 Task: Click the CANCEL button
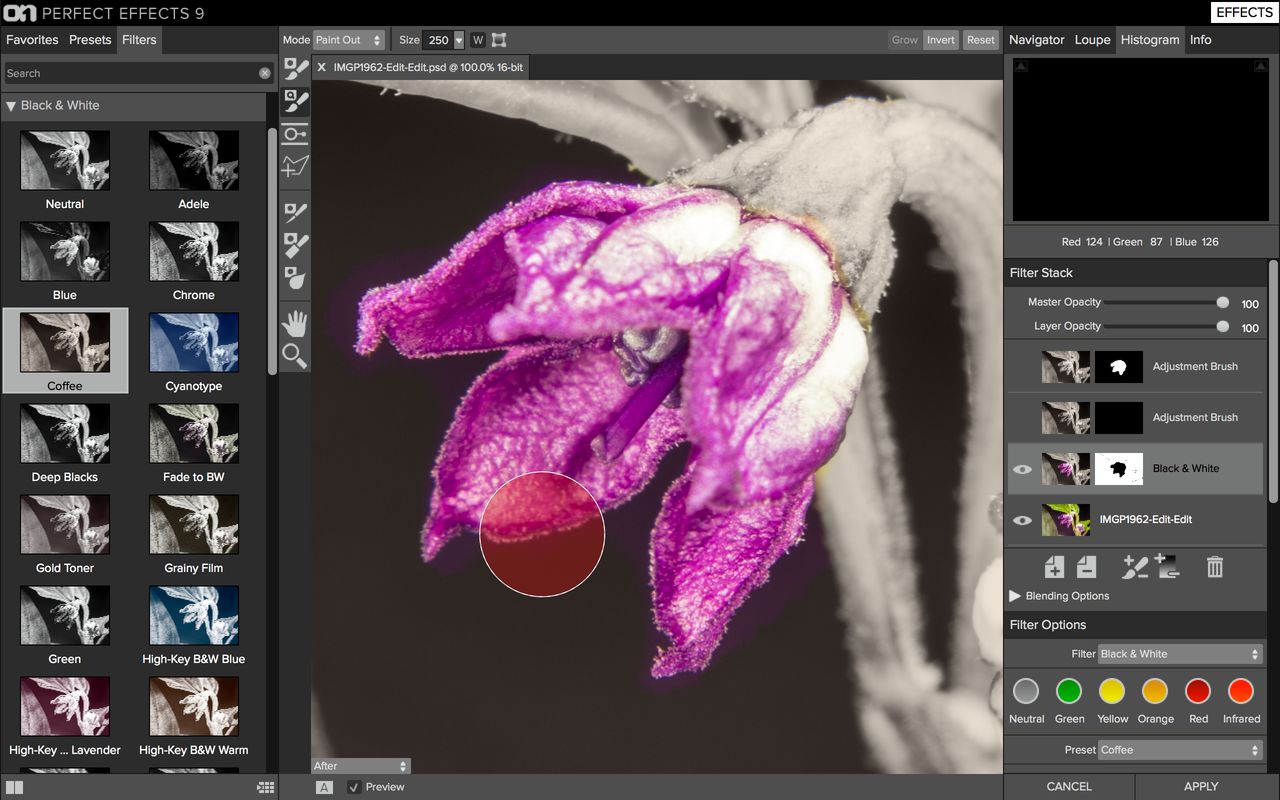[x=1069, y=787]
